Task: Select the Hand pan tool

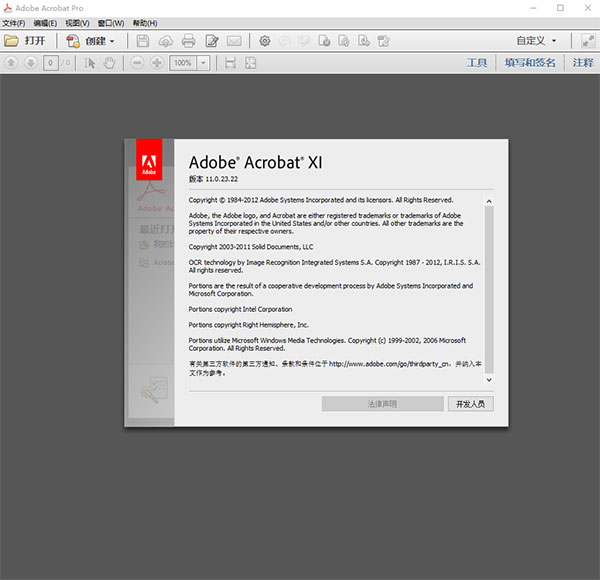Action: (109, 63)
